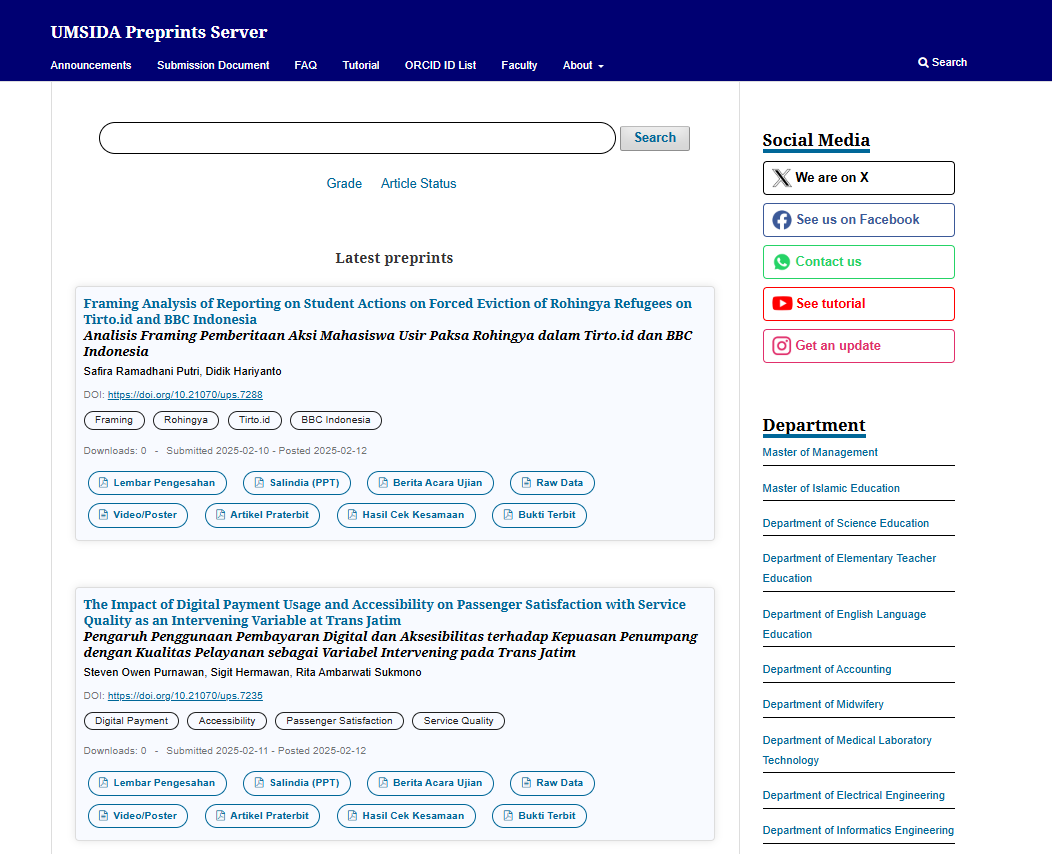Open Raw Data file of first preprint

[552, 483]
